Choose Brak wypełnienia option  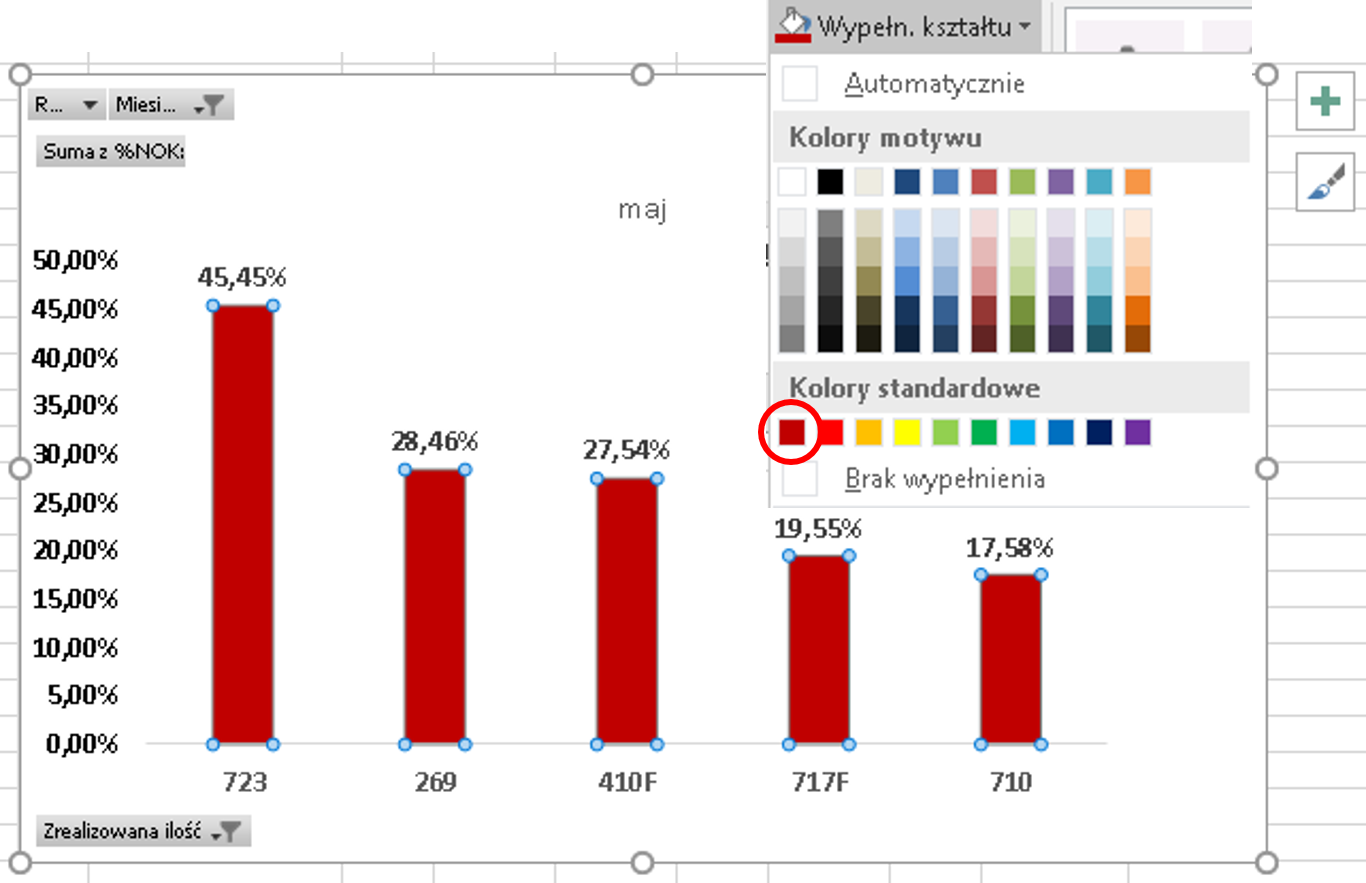tap(944, 479)
